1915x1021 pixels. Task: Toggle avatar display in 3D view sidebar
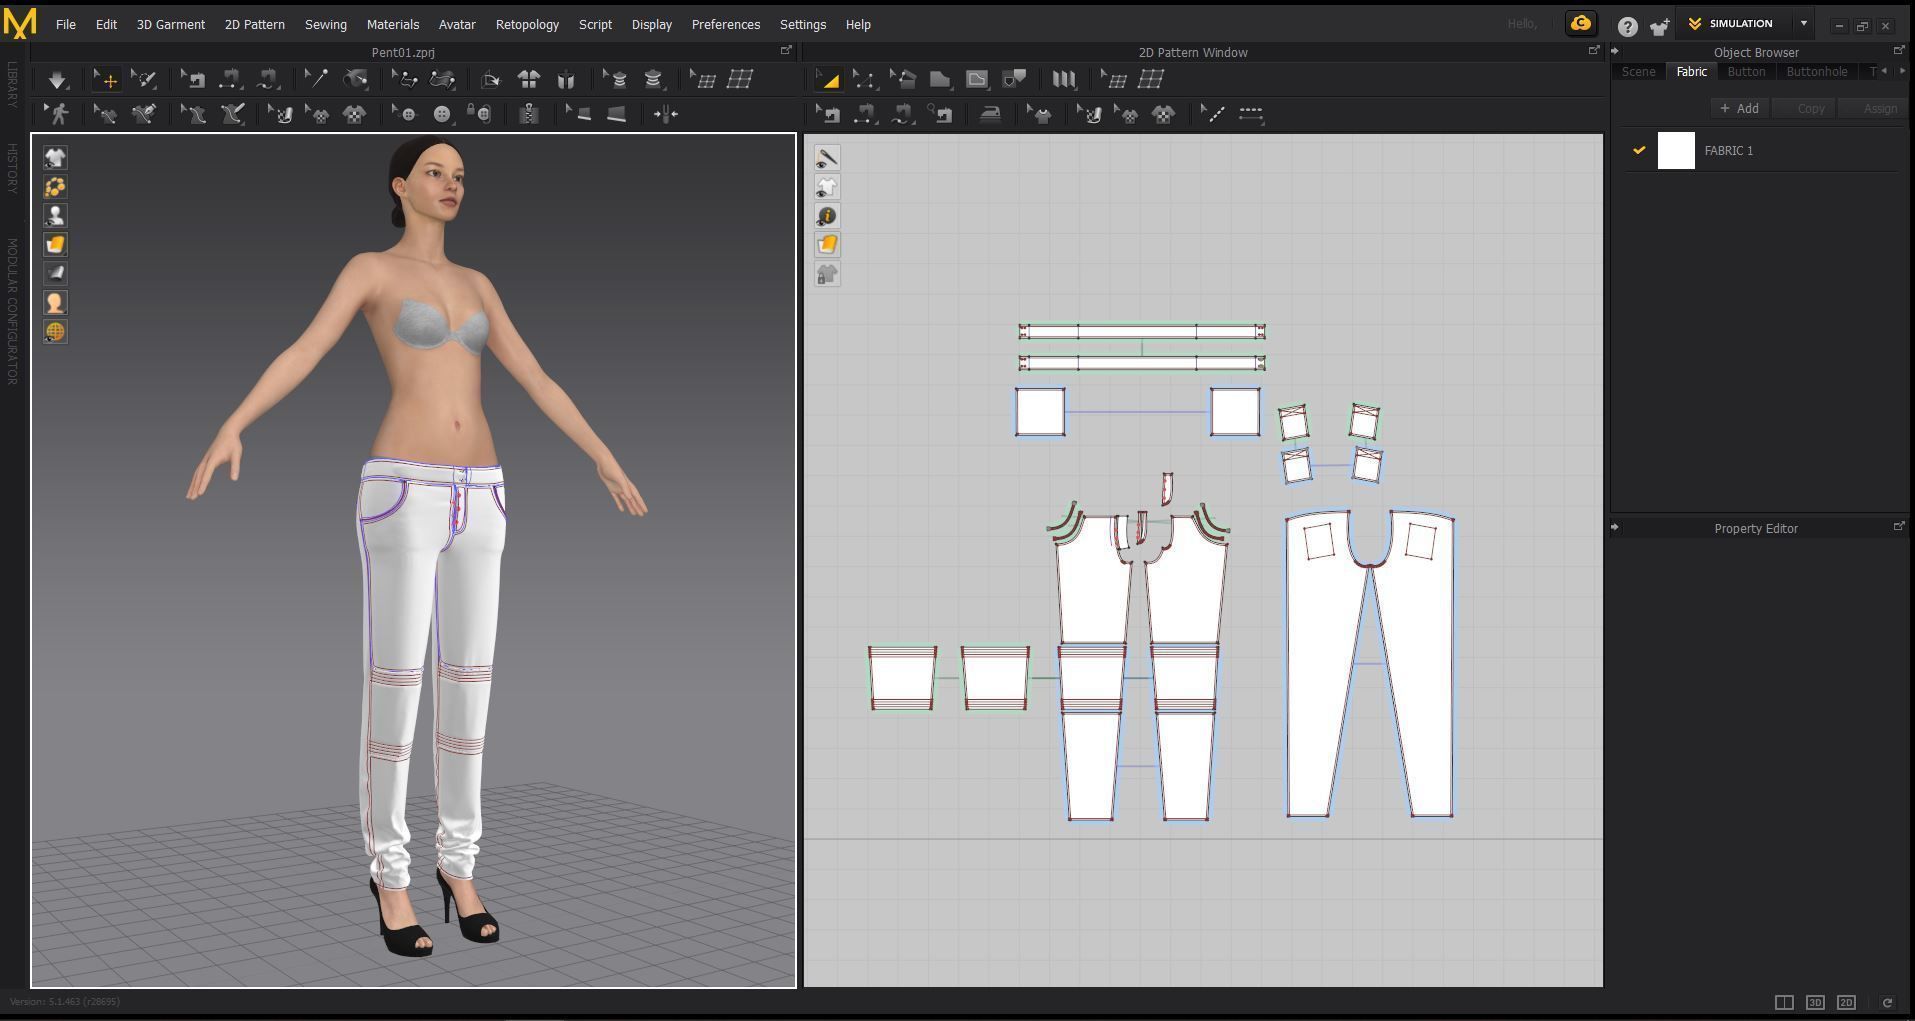[55, 216]
